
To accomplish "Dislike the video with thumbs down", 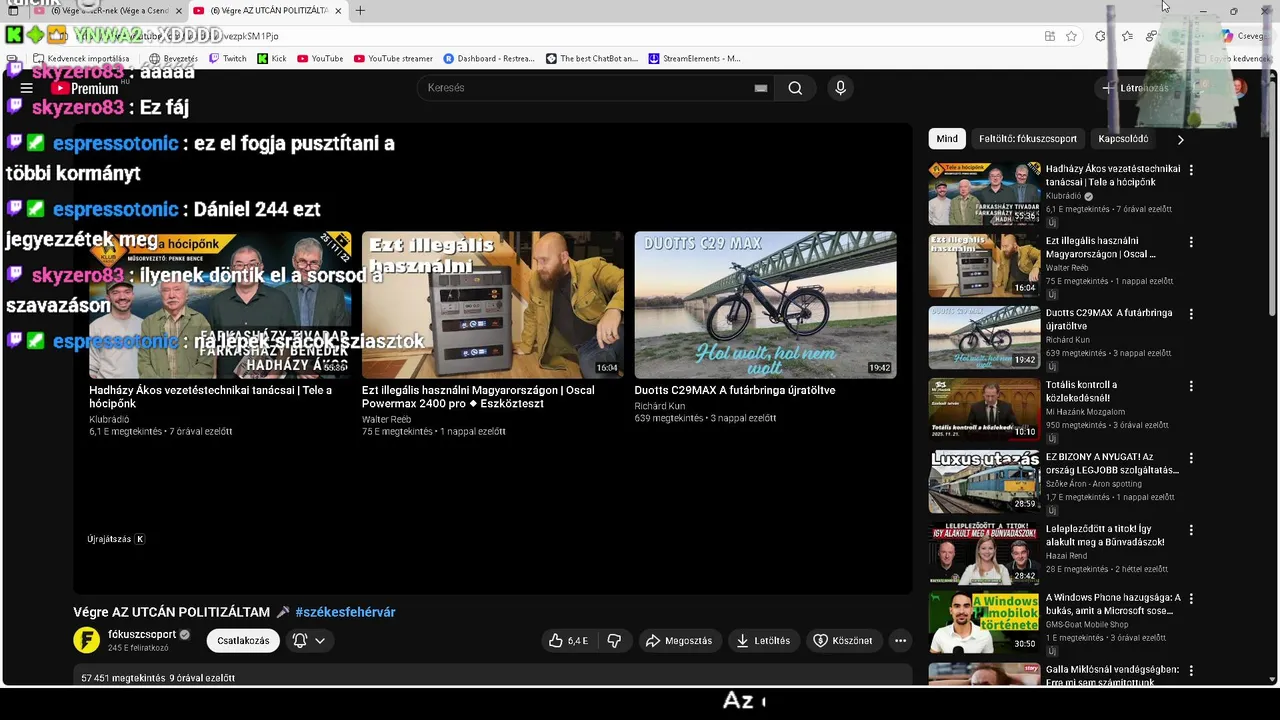I will pos(615,641).
